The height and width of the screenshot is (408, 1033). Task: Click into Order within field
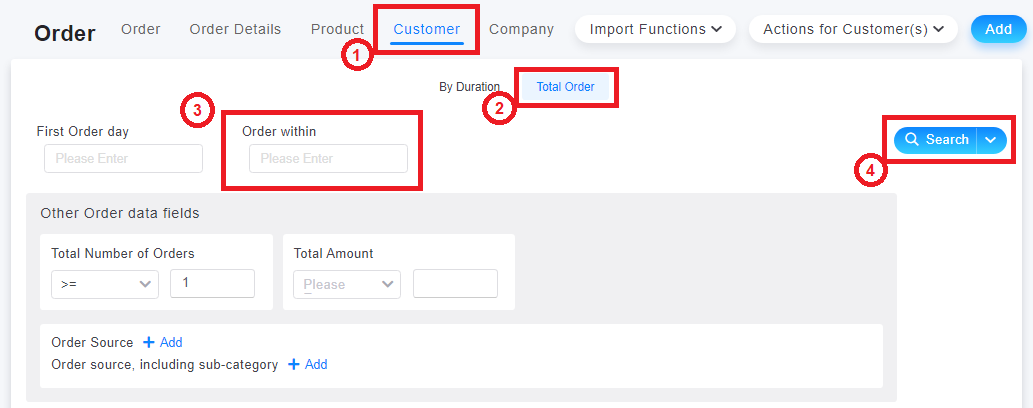coord(328,159)
